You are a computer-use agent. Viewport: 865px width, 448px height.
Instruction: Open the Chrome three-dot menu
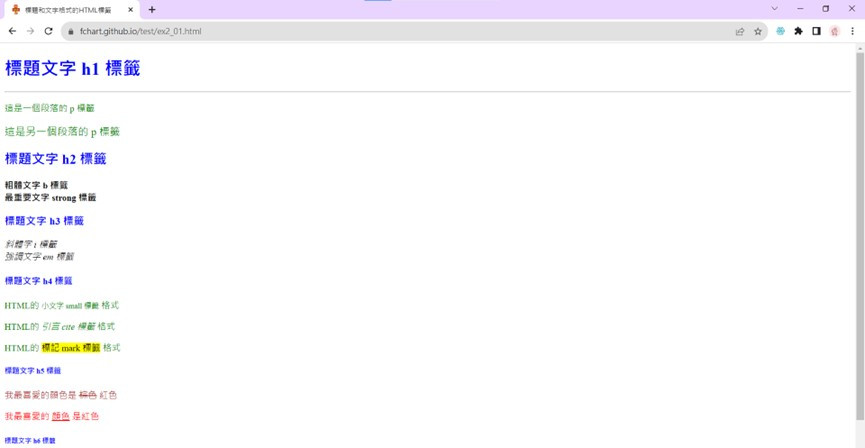[x=852, y=31]
